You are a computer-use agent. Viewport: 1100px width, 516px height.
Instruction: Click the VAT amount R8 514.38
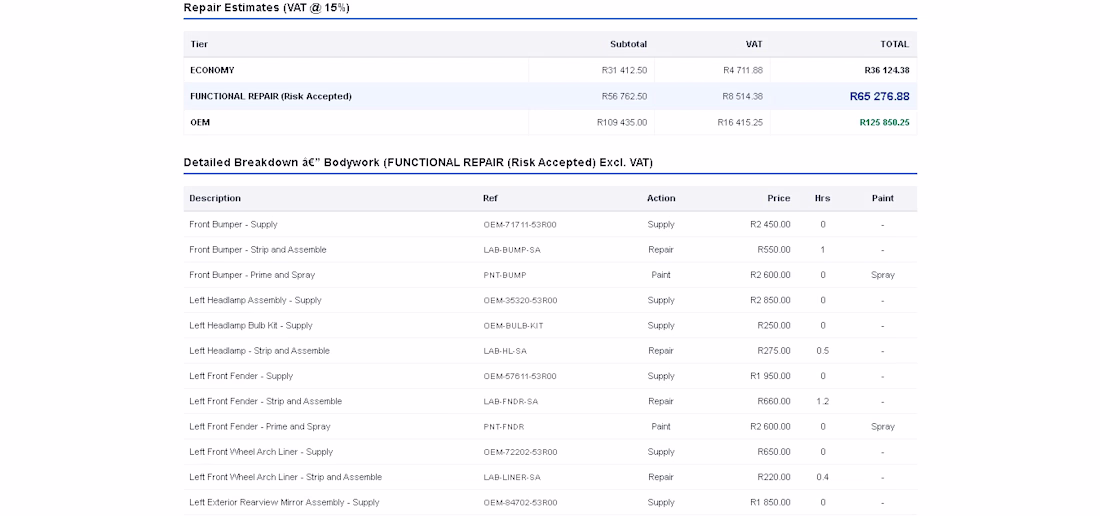742,96
